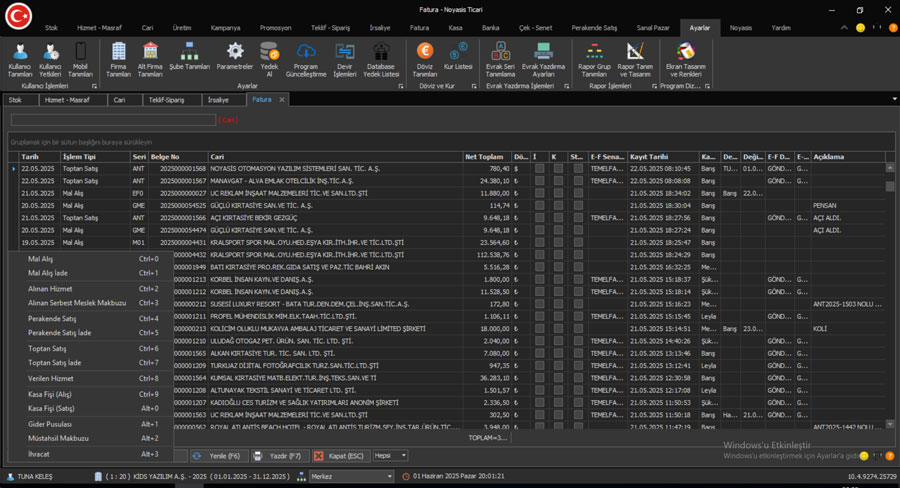Expand Kullanıcı İşlemleri group launcher
Image resolution: width=900 pixels, height=488 pixels.
[95, 86]
